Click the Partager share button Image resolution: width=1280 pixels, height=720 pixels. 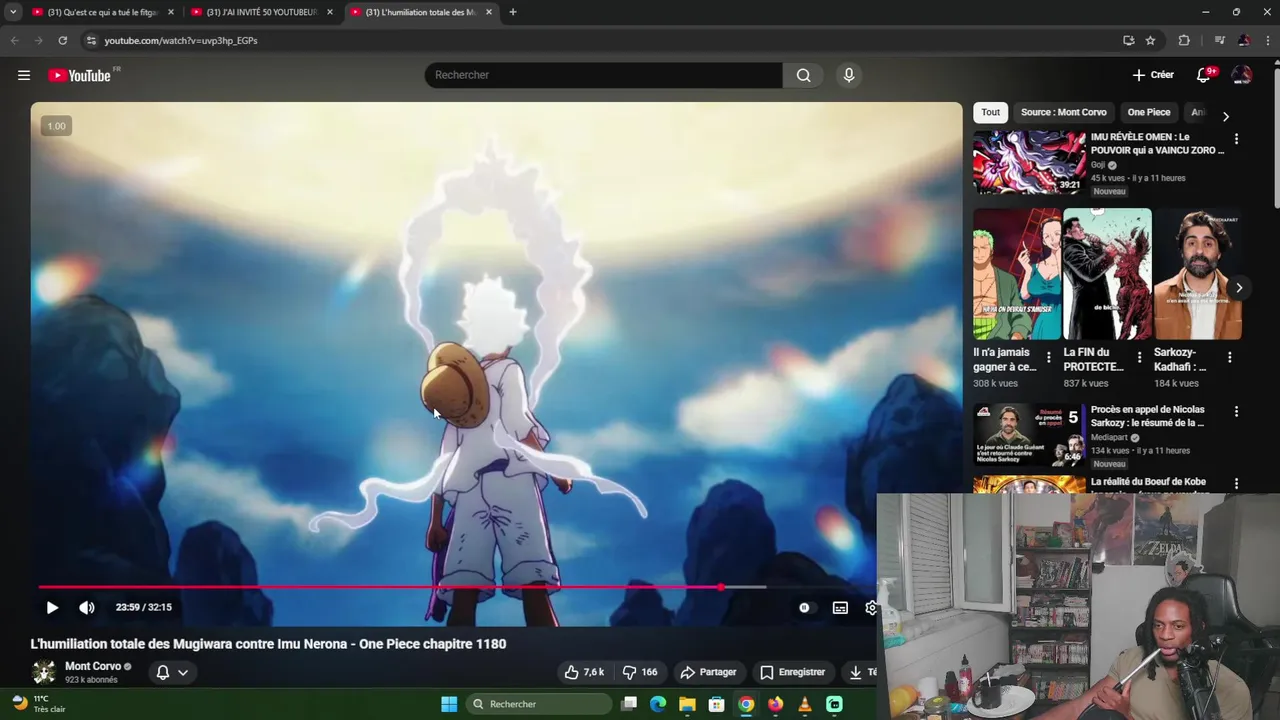pyautogui.click(x=707, y=672)
